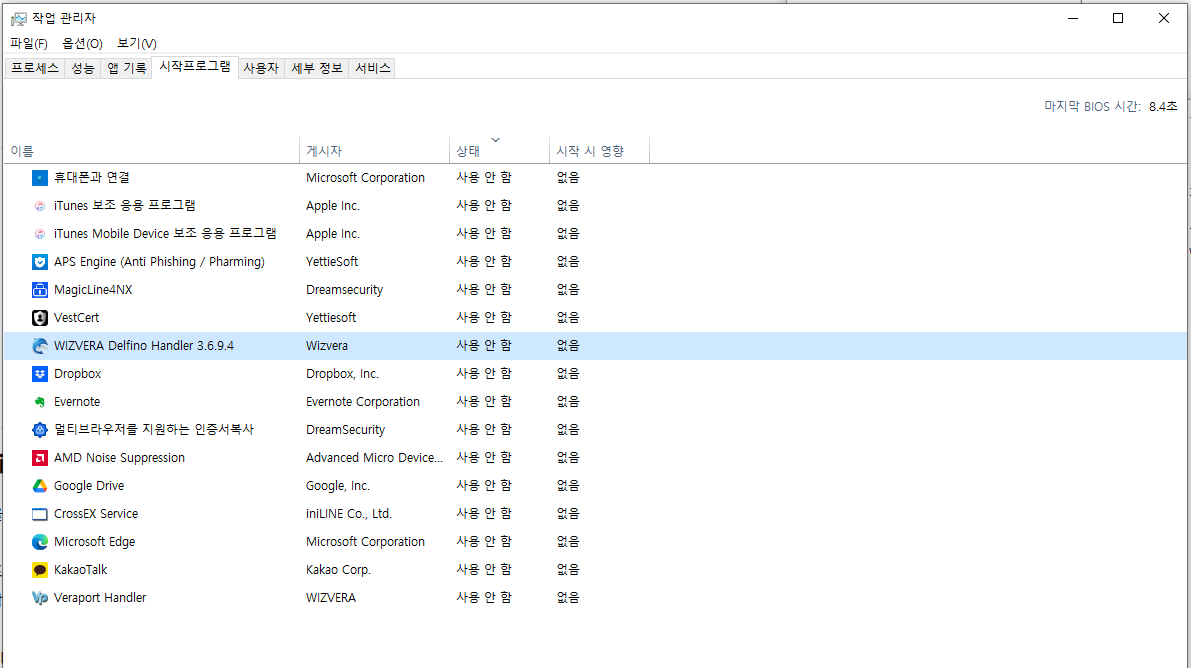This screenshot has height=668, width=1191.
Task: Click publisher Google, Inc.
Action: tap(338, 486)
